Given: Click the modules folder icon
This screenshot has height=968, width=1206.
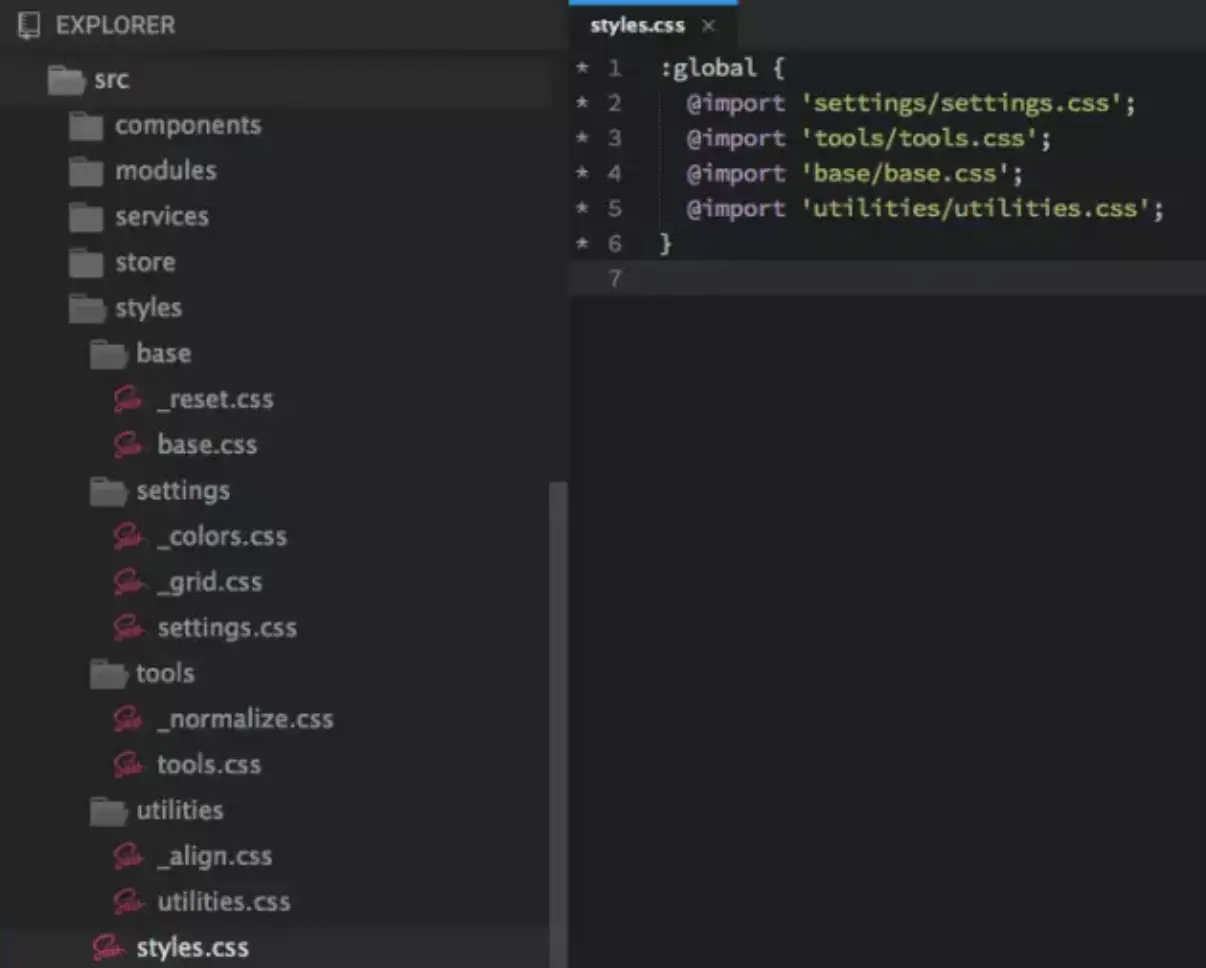Looking at the screenshot, I should (87, 171).
